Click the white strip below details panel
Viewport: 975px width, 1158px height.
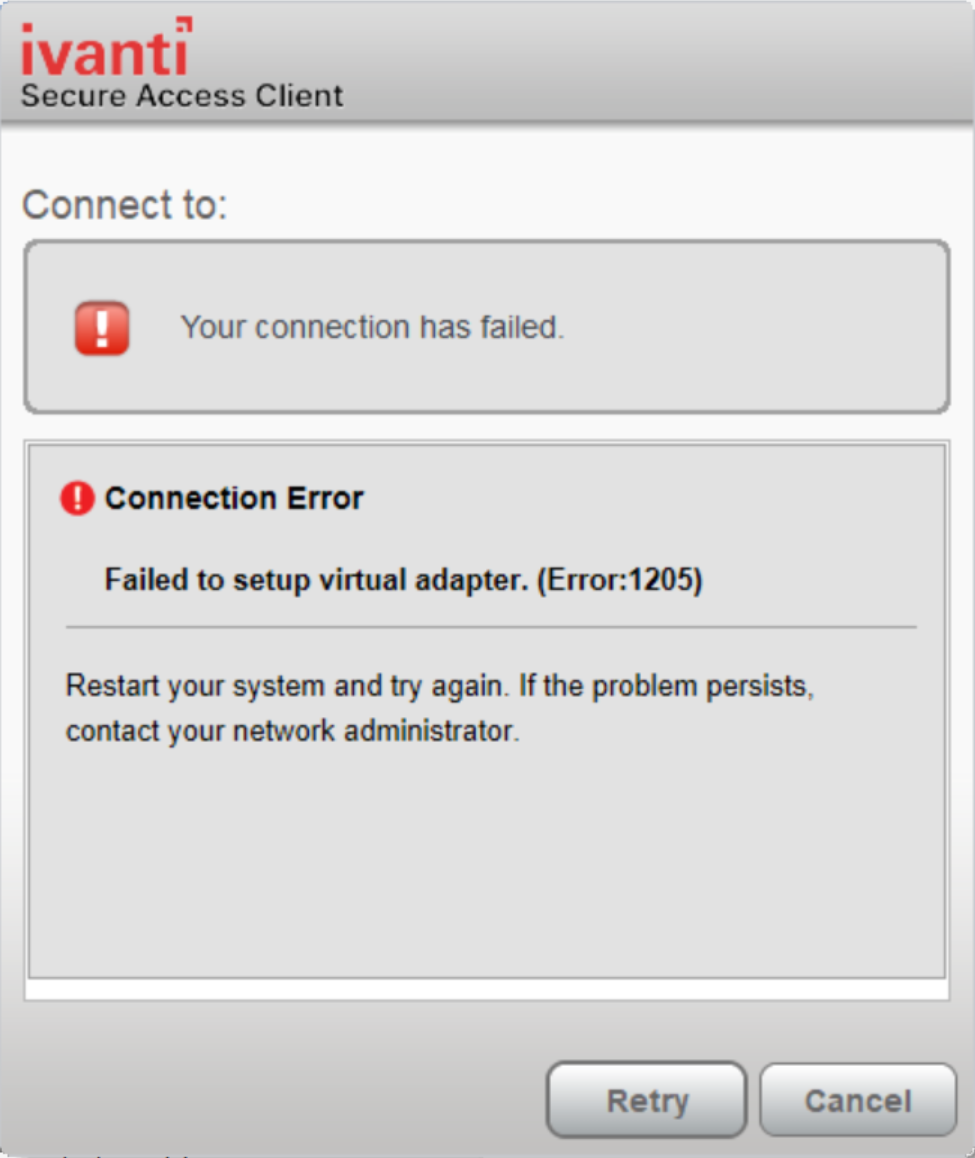(486, 989)
